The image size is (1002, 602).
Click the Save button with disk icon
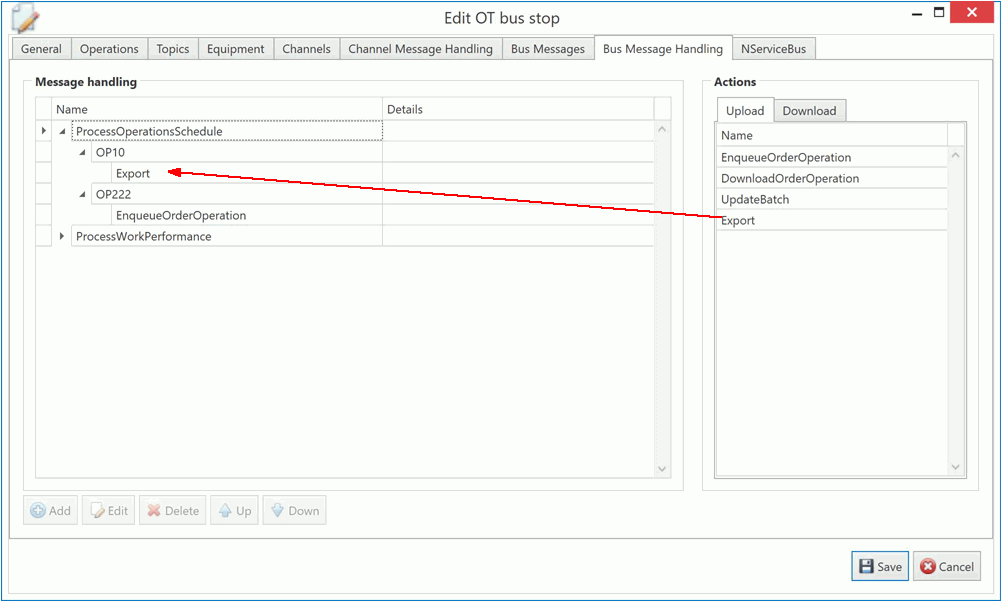pyautogui.click(x=880, y=566)
